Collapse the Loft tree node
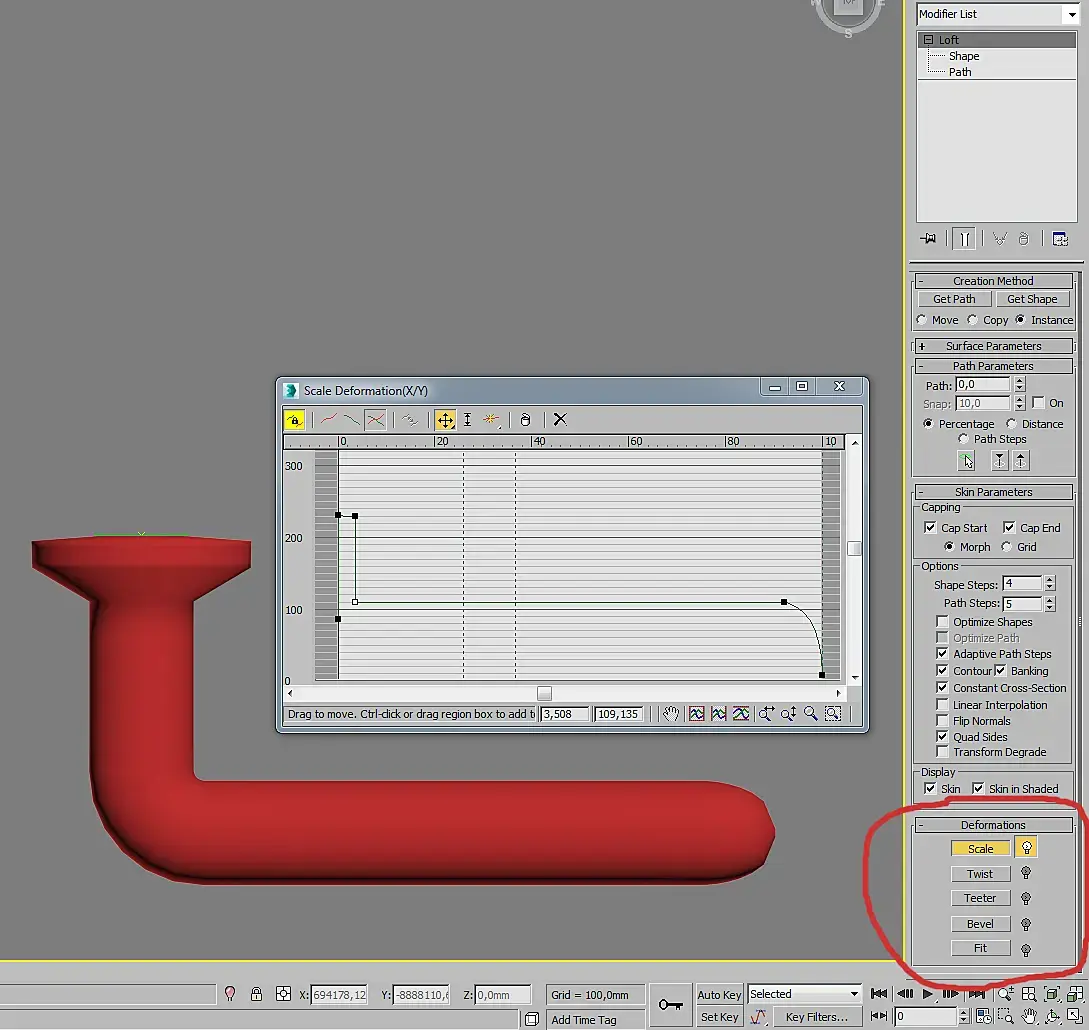Screen dimensions: 1089x1030 (928, 40)
